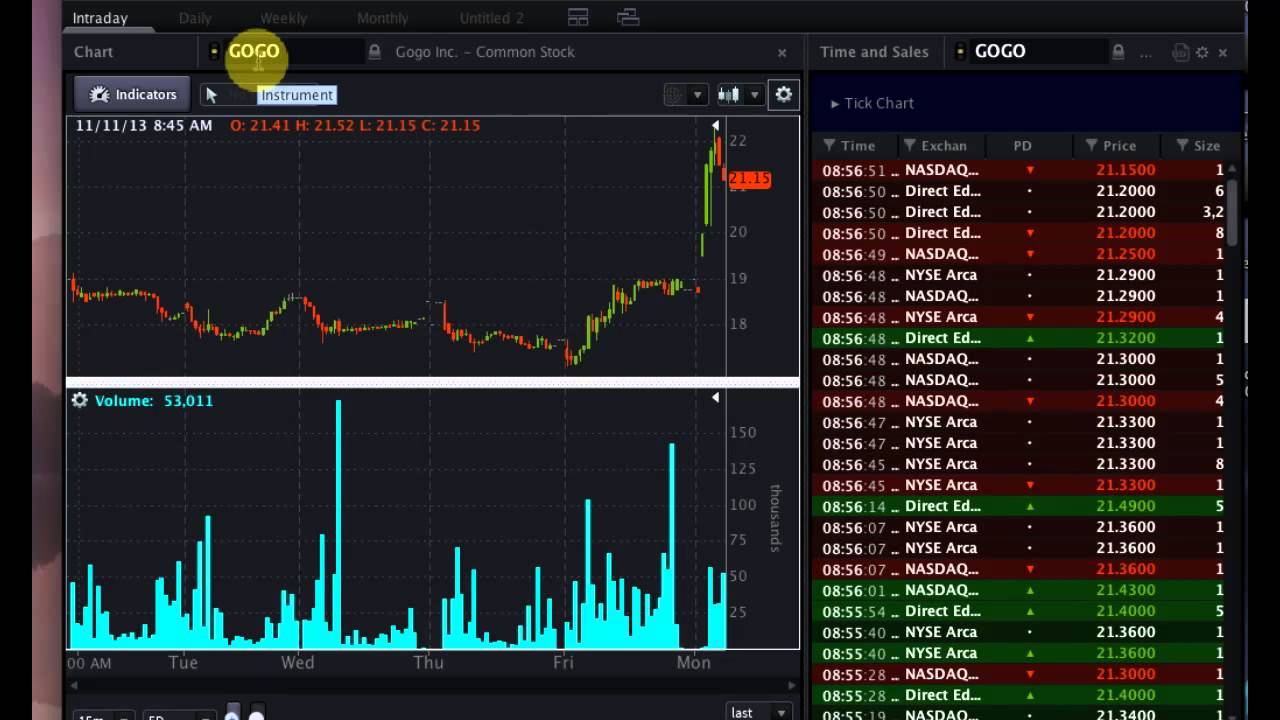The width and height of the screenshot is (1280, 720).
Task: Click the Chart panel symbol link icon
Action: pos(214,52)
